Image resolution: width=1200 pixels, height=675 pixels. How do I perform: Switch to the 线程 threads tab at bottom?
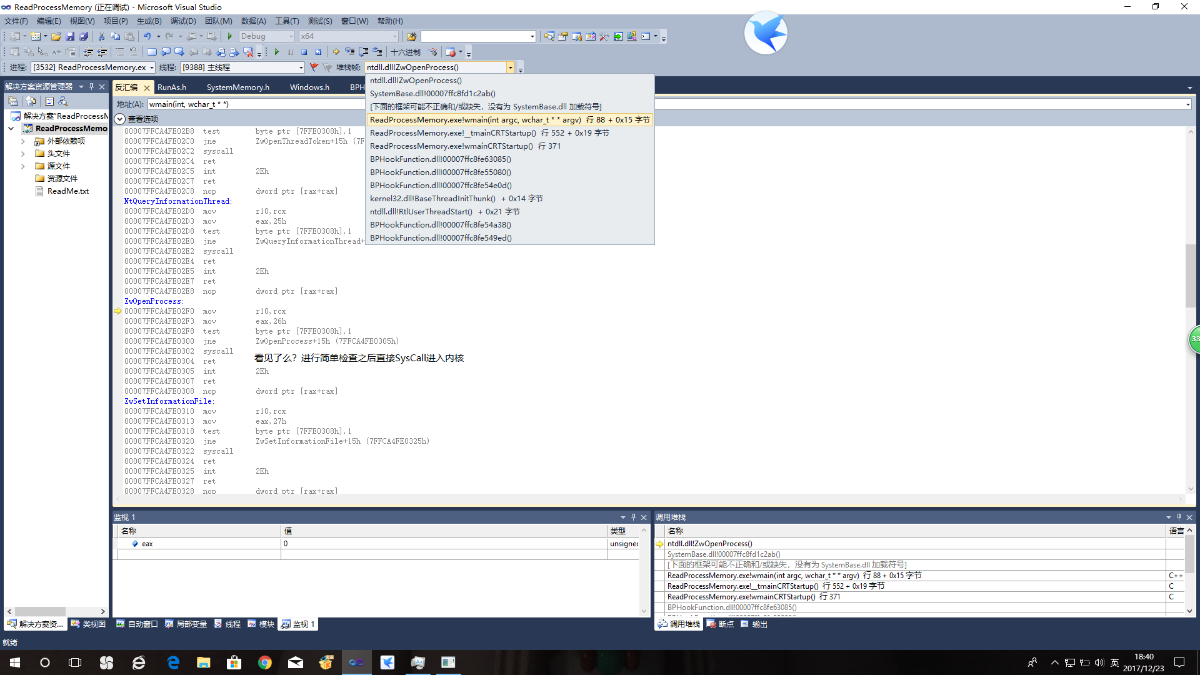tap(226, 624)
